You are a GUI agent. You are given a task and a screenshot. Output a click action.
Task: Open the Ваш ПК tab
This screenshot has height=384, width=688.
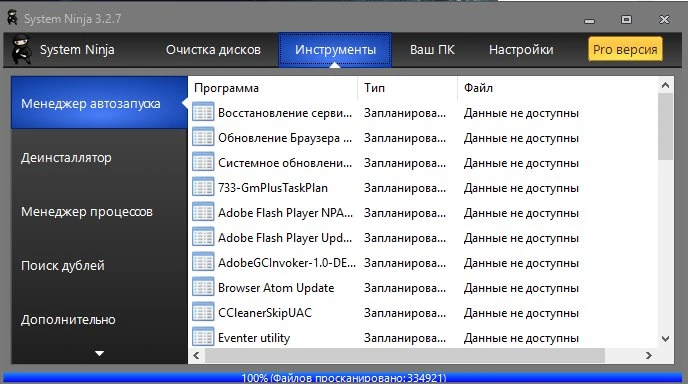pyautogui.click(x=432, y=50)
